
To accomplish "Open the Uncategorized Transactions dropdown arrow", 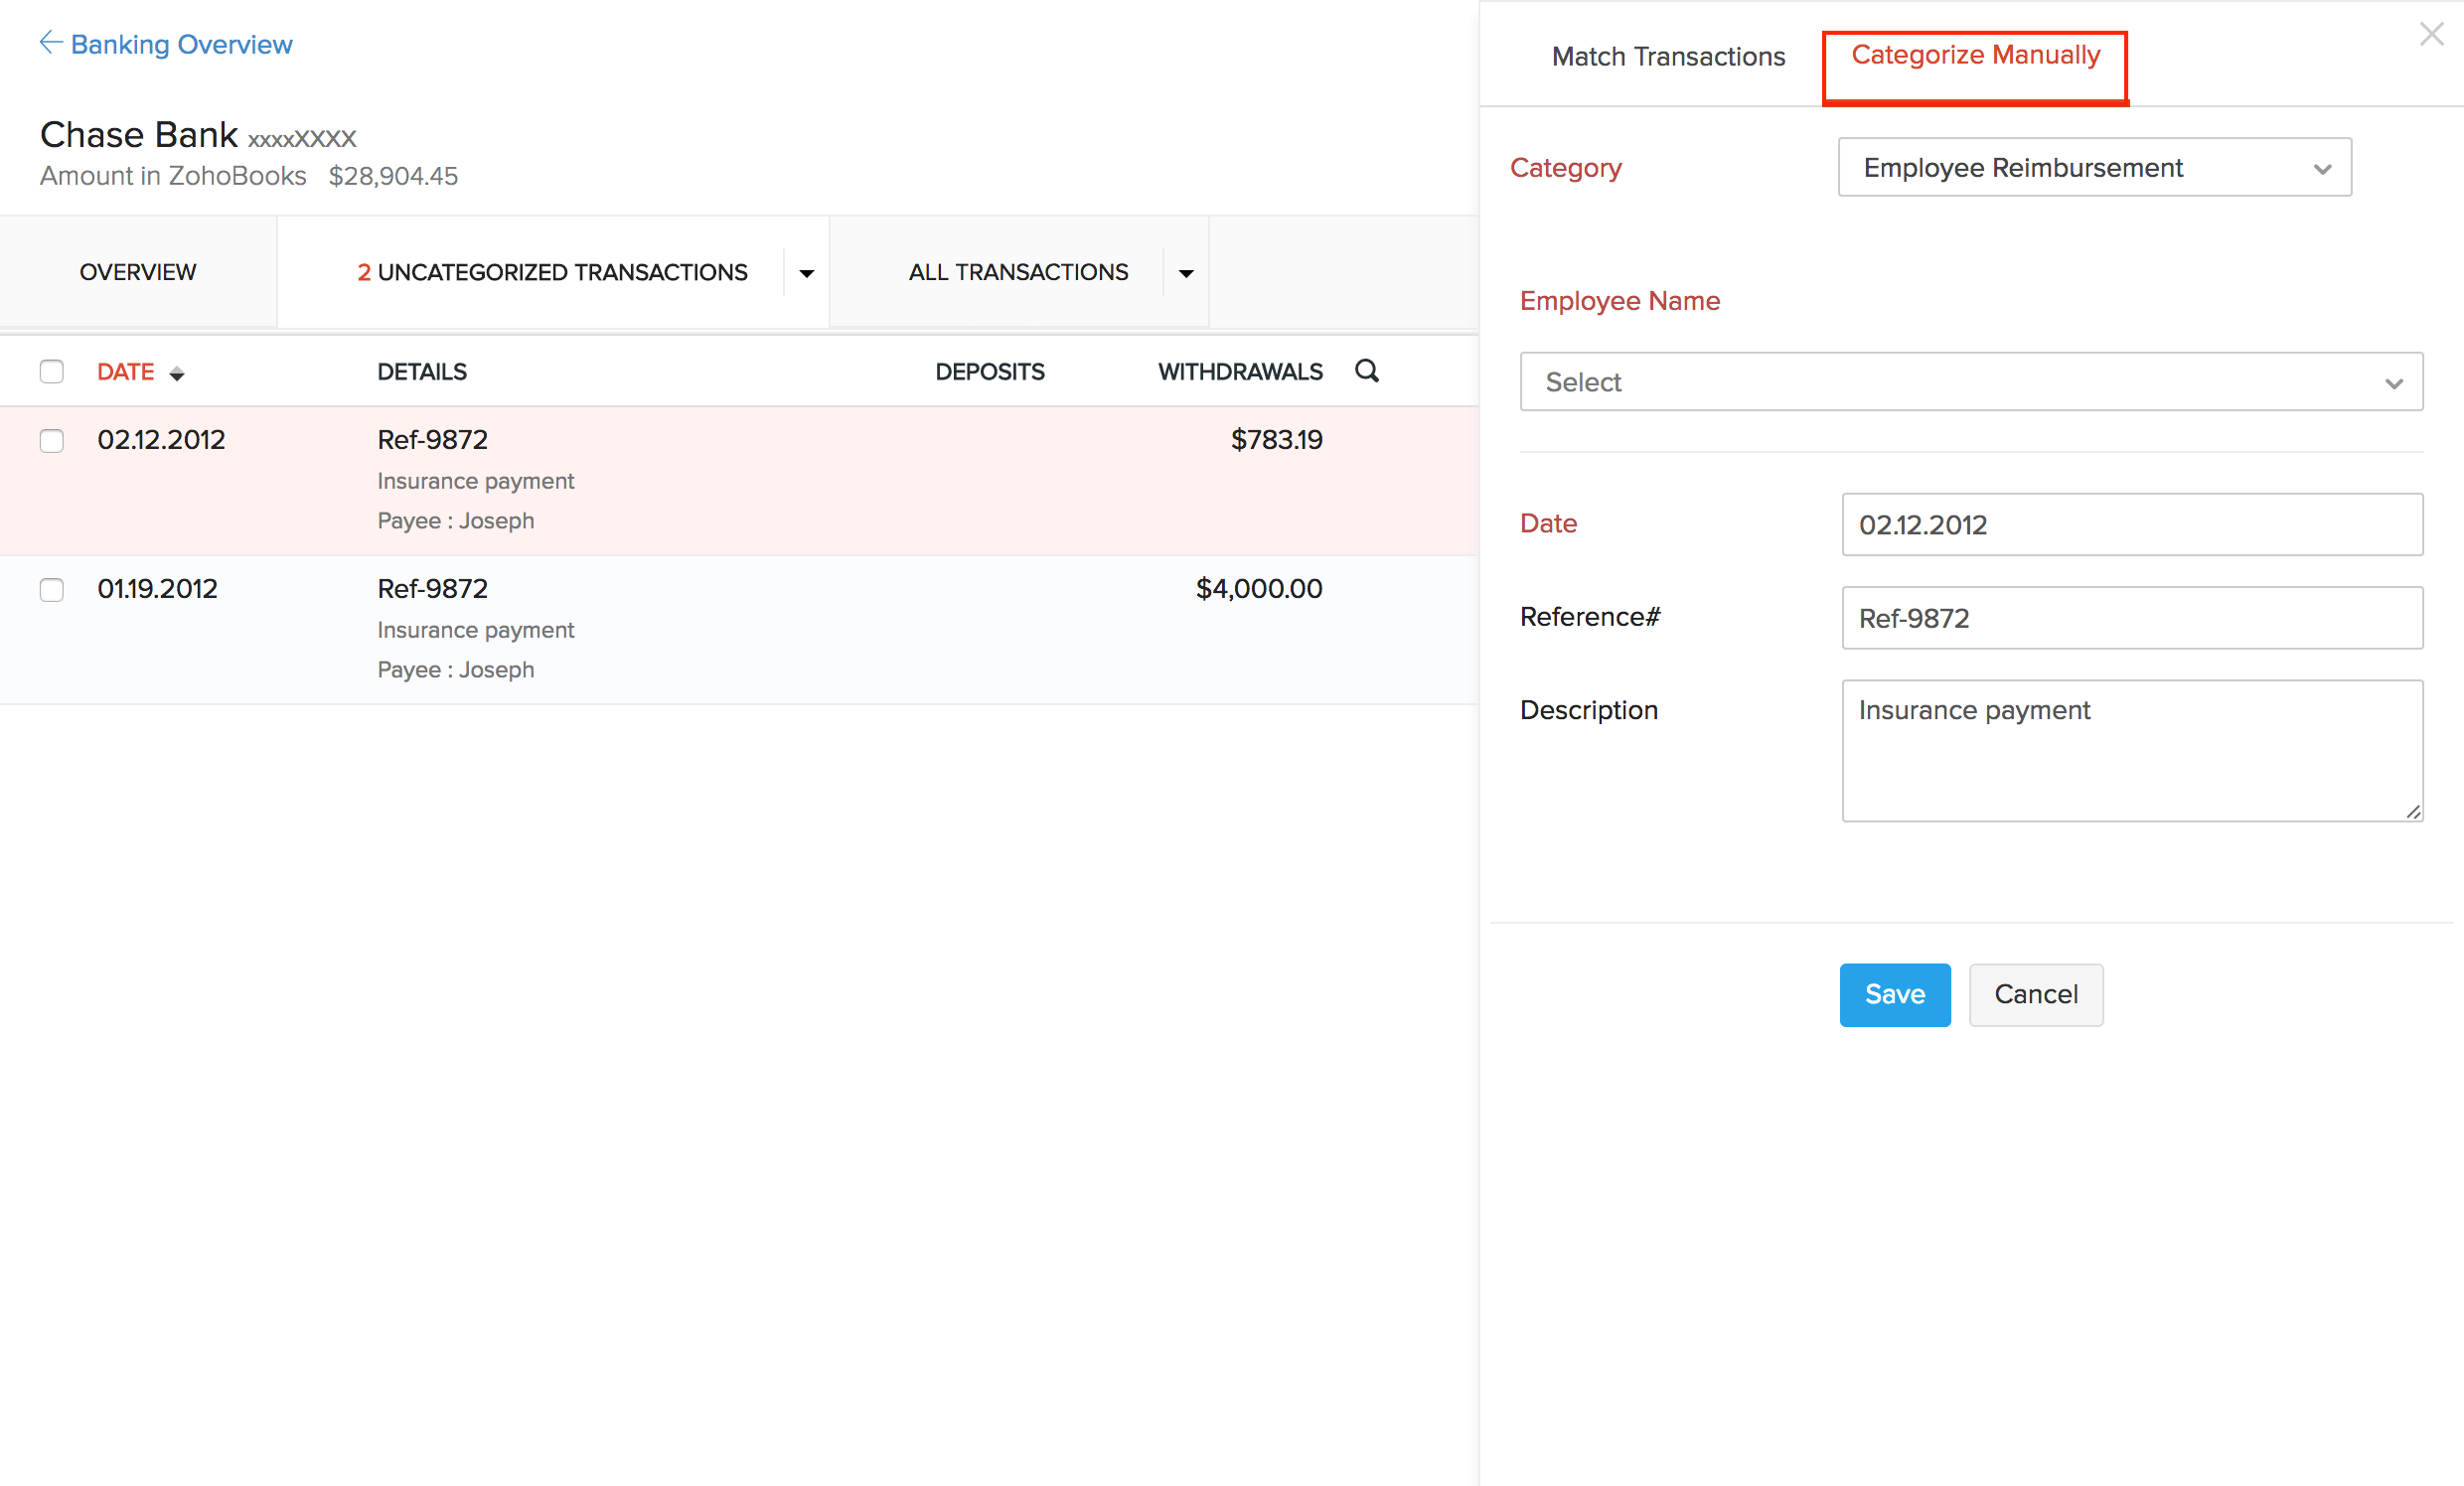I will coord(806,273).
